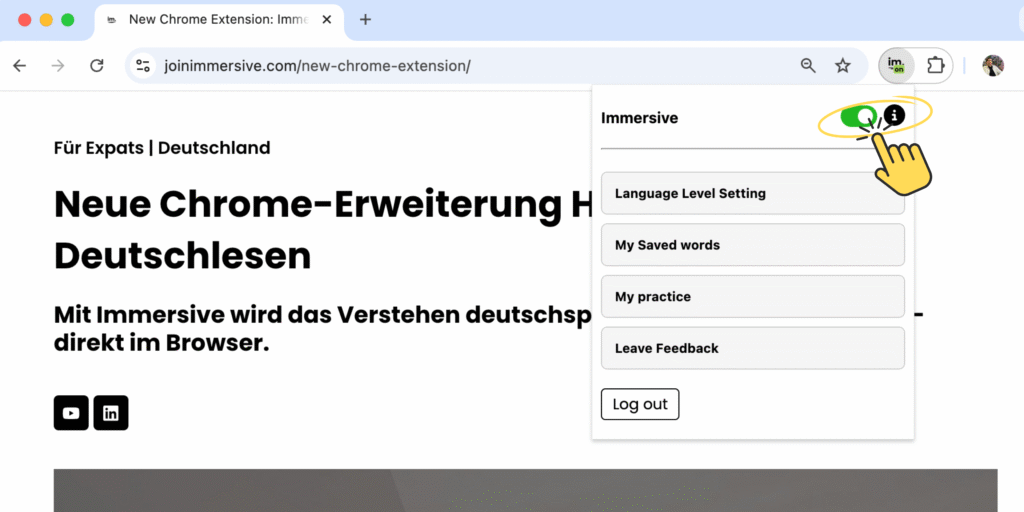Open the YouTube social icon
This screenshot has width=1024, height=512.
pos(71,413)
